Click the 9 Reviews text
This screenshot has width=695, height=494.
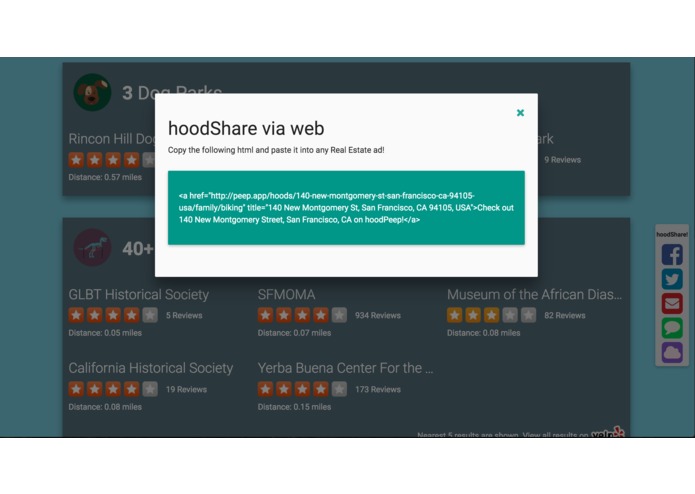(x=562, y=160)
